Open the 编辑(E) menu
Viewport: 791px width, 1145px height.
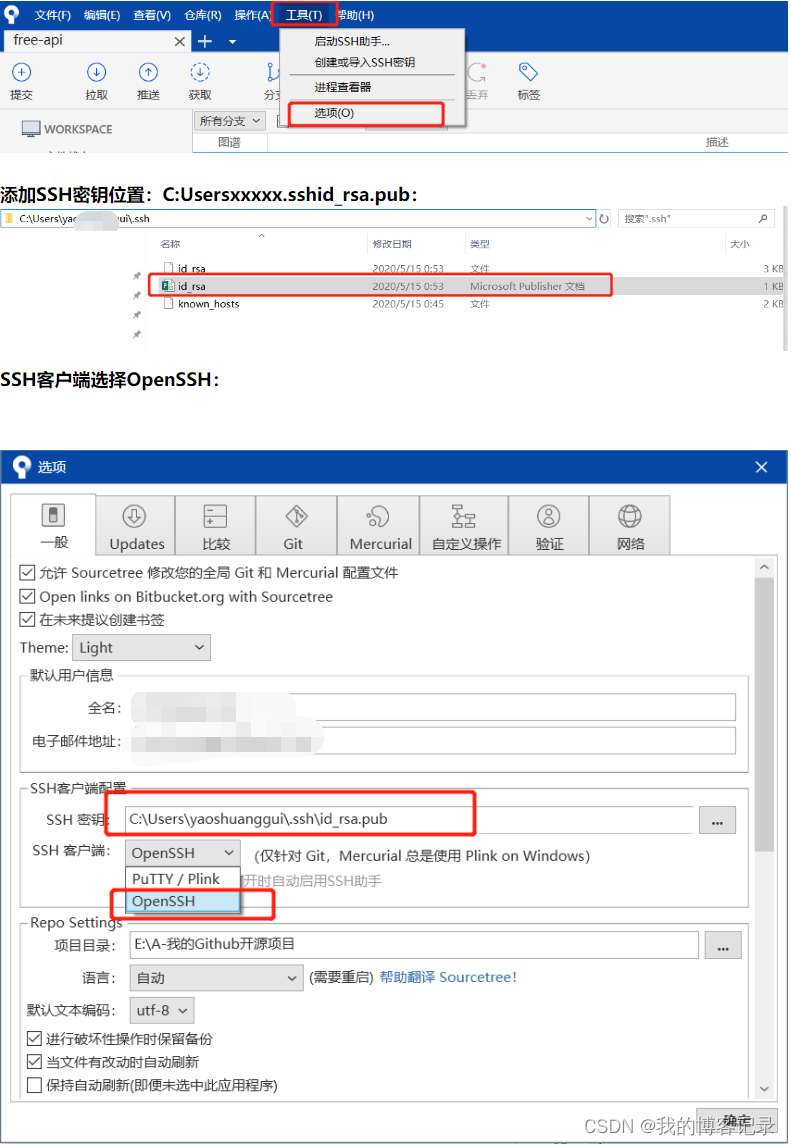tap(102, 15)
